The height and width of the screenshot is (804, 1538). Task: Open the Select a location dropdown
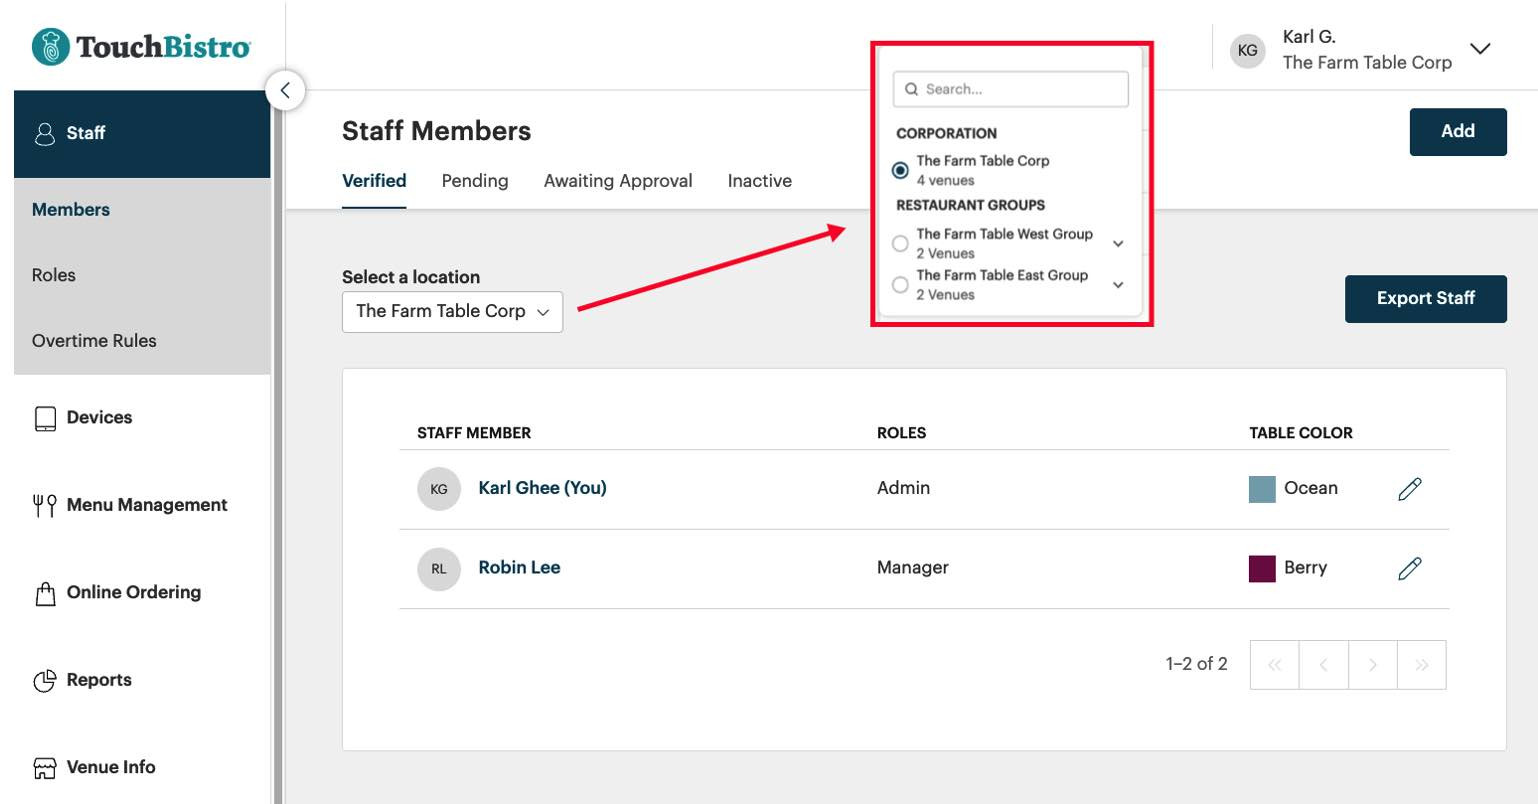pyautogui.click(x=452, y=312)
